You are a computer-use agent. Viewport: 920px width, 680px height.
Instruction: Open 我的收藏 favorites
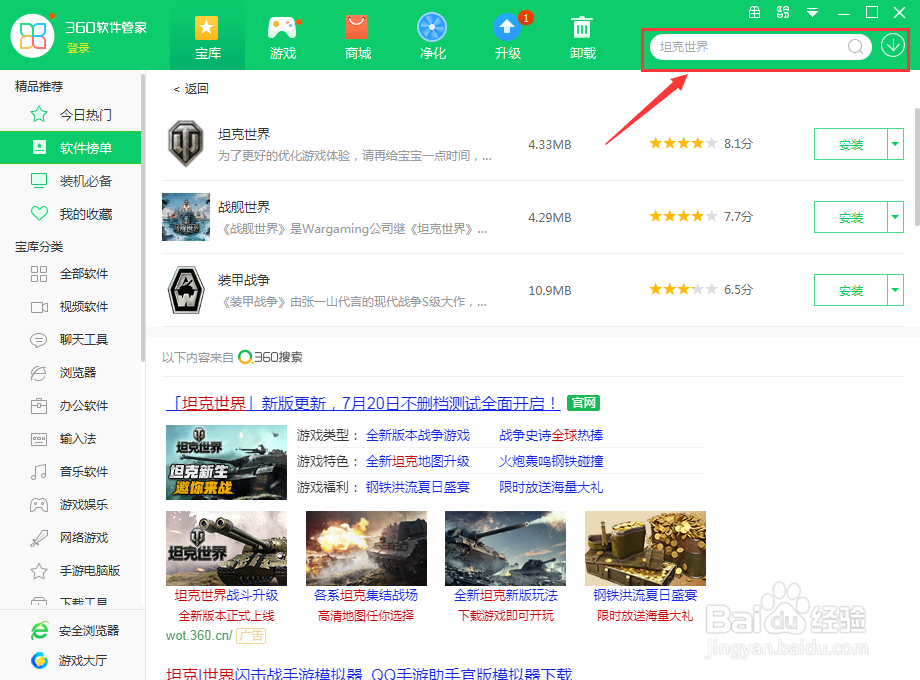(70, 214)
